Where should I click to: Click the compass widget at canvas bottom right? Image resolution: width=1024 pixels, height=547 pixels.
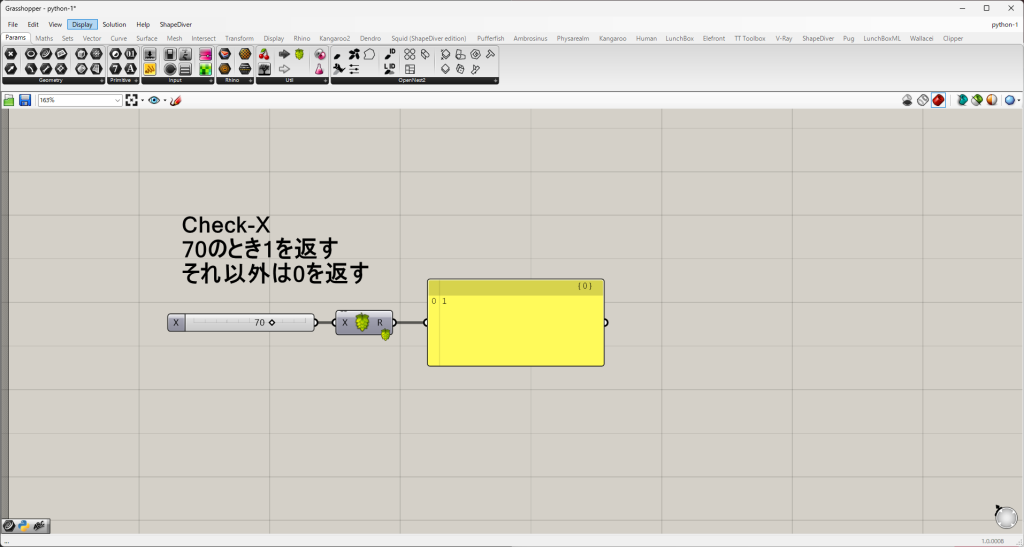[x=1005, y=516]
